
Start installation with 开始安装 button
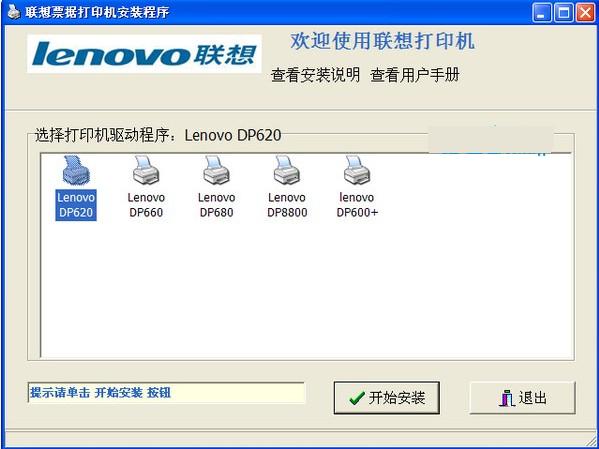point(387,398)
